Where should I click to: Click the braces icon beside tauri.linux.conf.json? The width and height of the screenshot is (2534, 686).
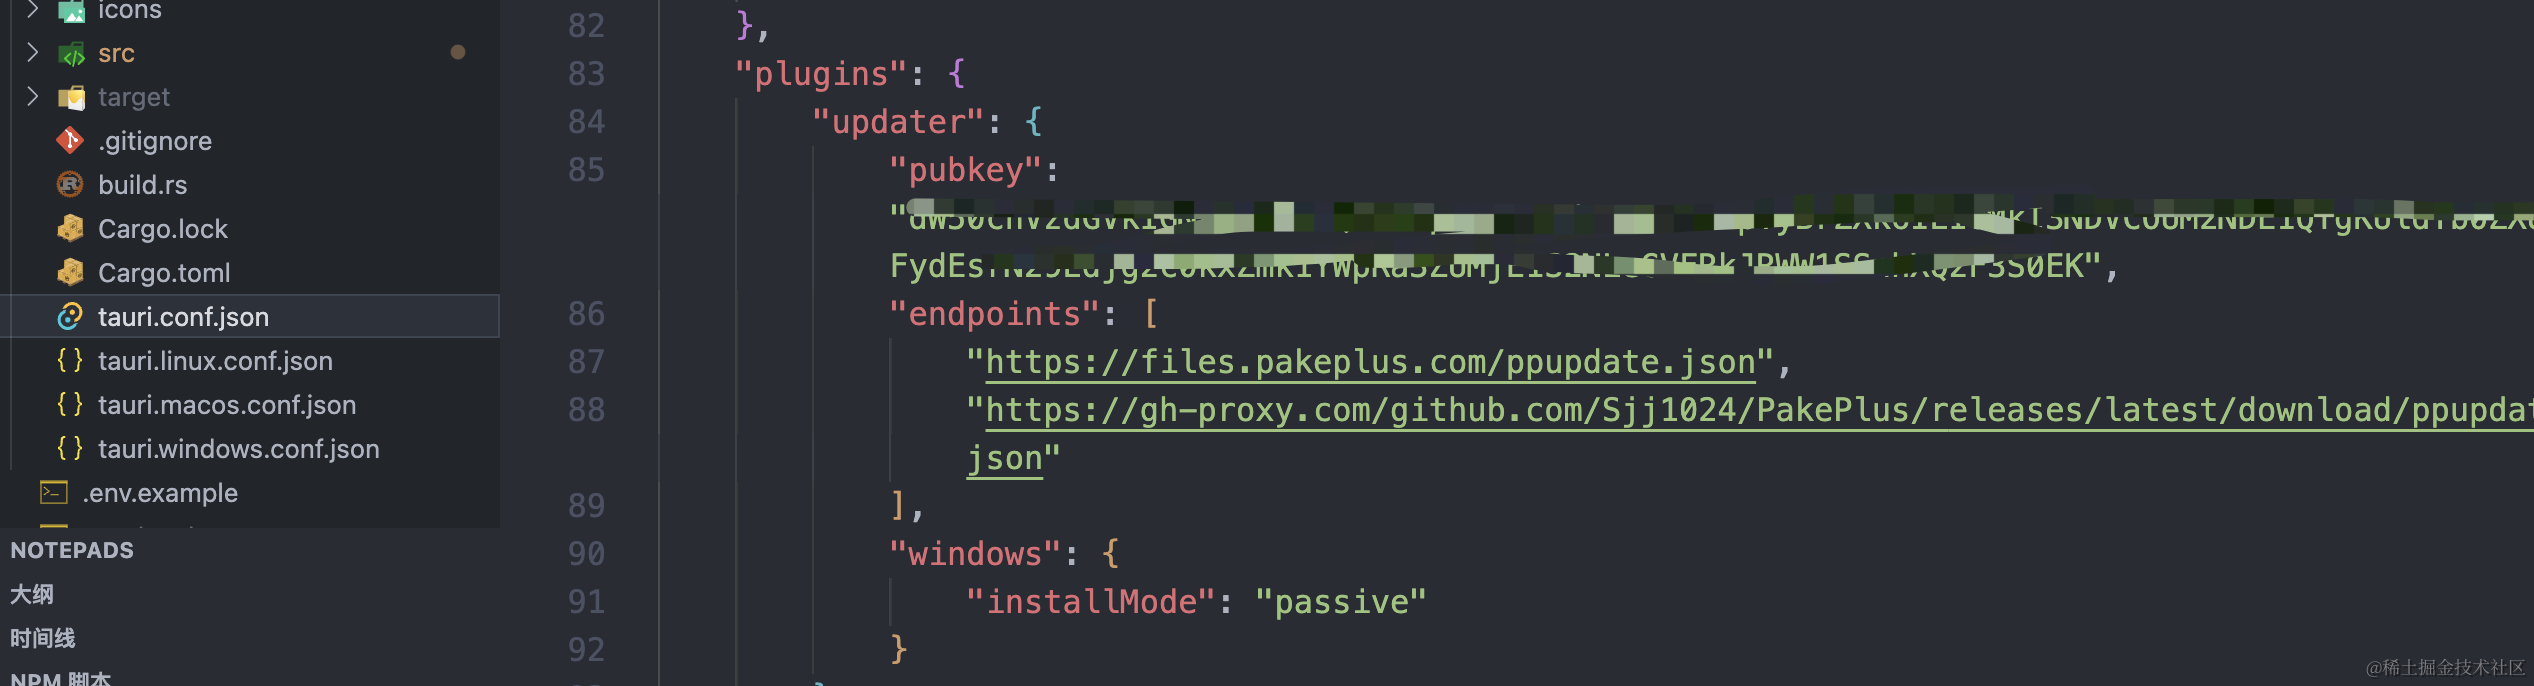coord(70,361)
